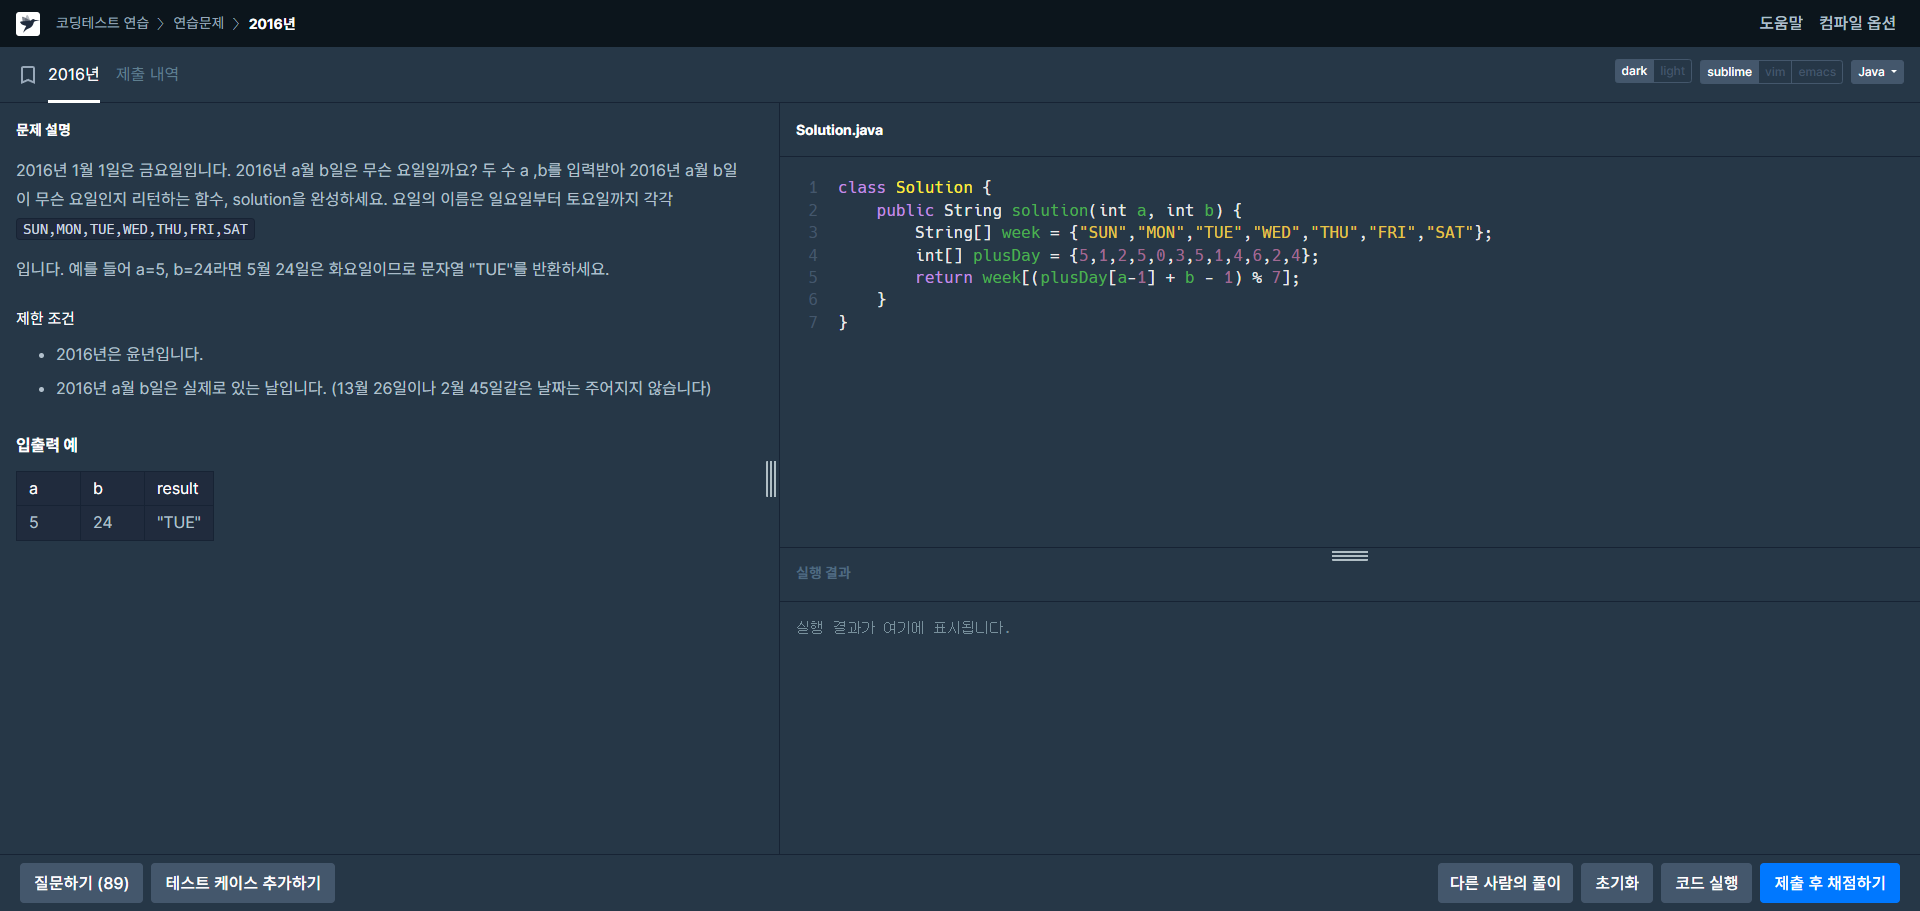Click line number 7 in gutter

point(813,322)
